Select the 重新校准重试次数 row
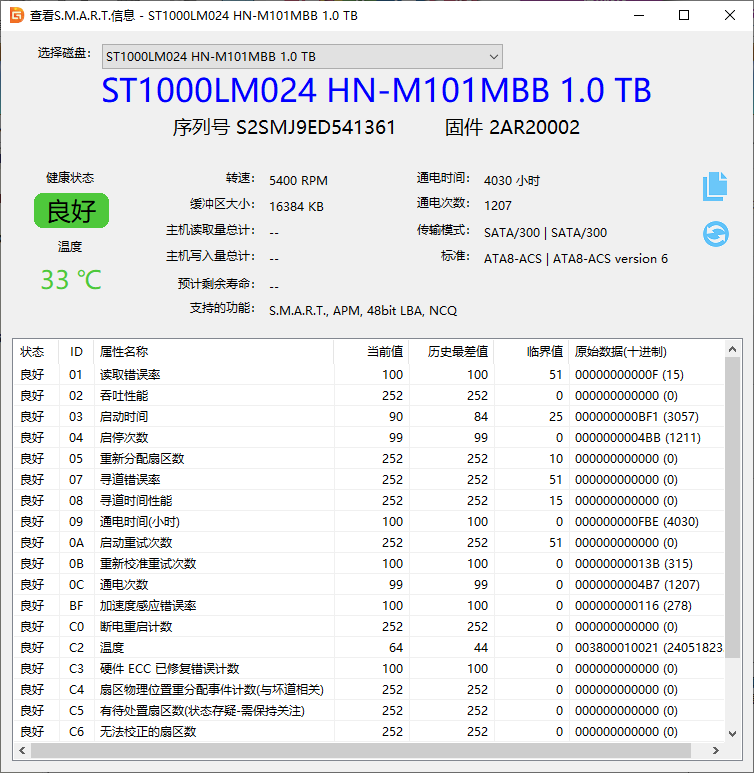Screen dimensions: 754x773 (x=369, y=563)
